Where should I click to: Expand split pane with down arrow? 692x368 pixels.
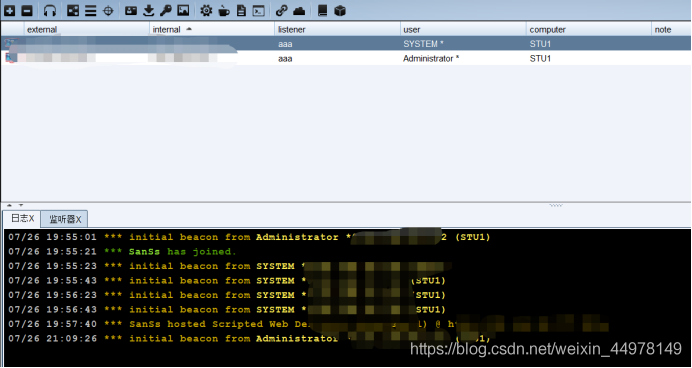(21, 205)
